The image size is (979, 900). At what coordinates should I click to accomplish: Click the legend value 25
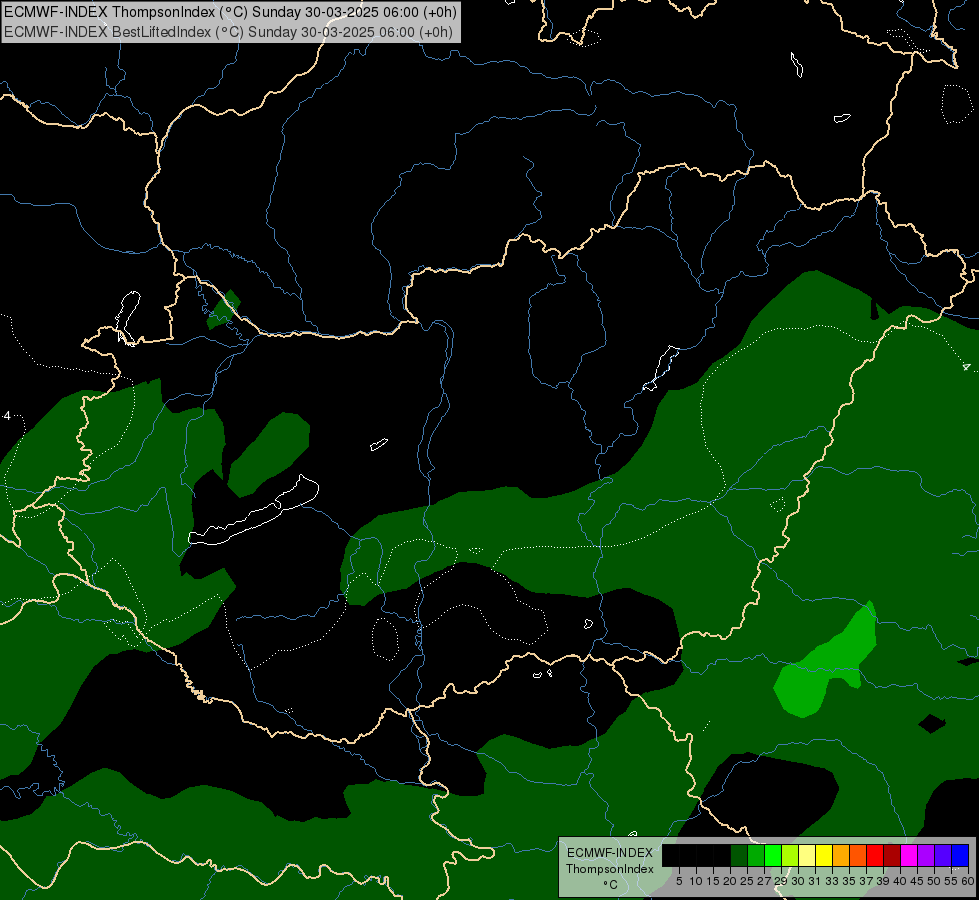pyautogui.click(x=747, y=881)
